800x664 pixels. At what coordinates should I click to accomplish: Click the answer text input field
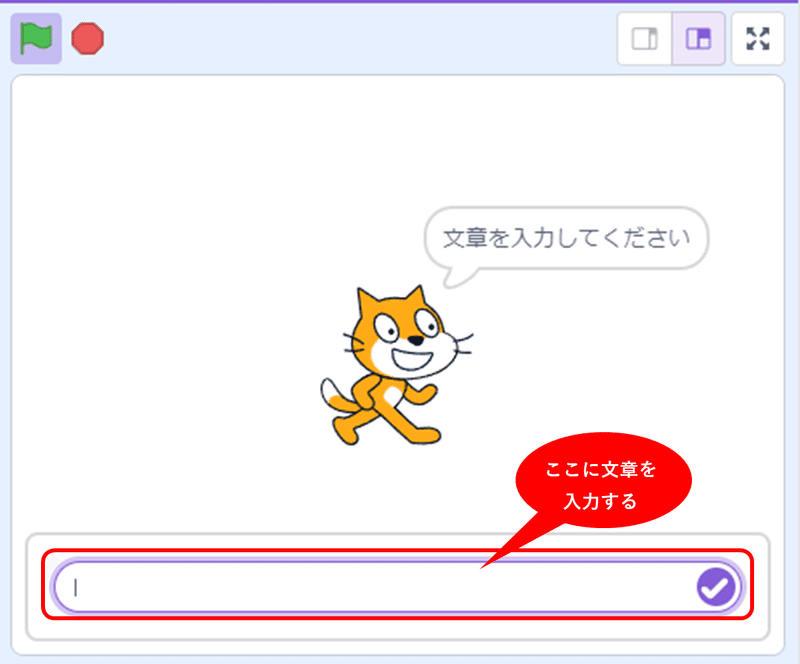coord(397,586)
